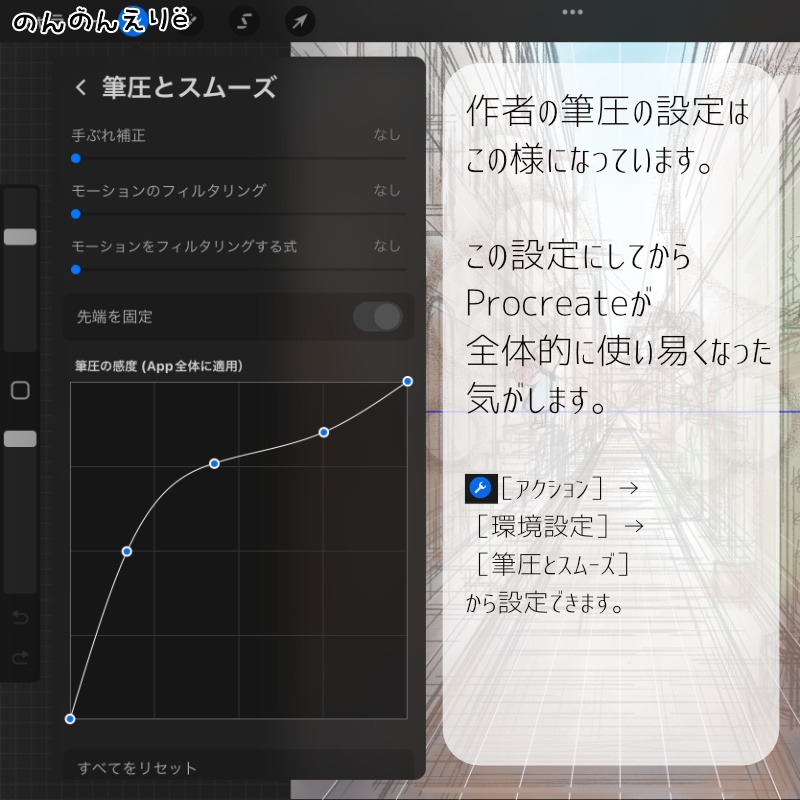Open the three-dot menu at the top right
The width and height of the screenshot is (800, 800).
point(571,11)
